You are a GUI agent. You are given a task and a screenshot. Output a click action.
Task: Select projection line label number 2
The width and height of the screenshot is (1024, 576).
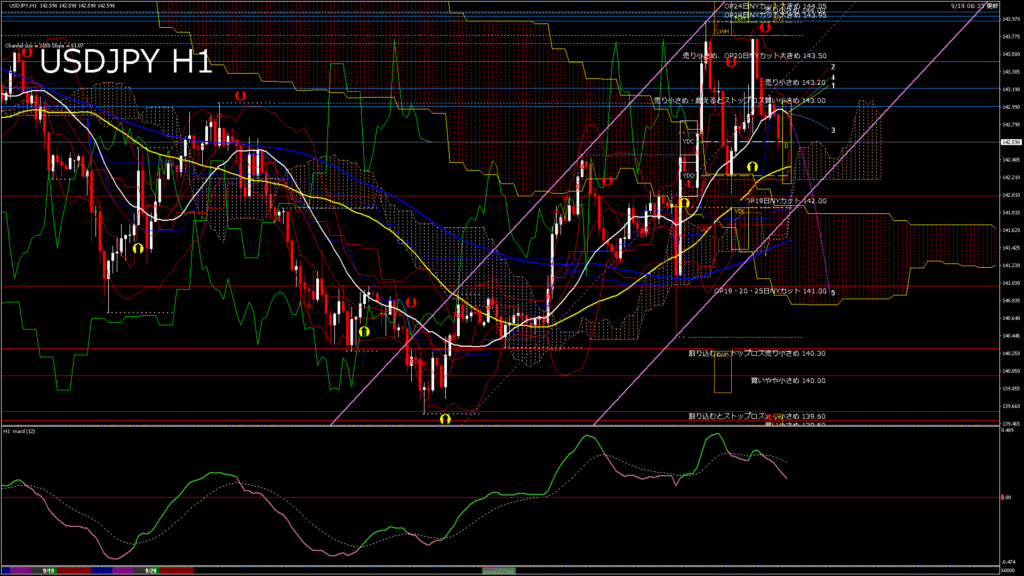click(833, 67)
